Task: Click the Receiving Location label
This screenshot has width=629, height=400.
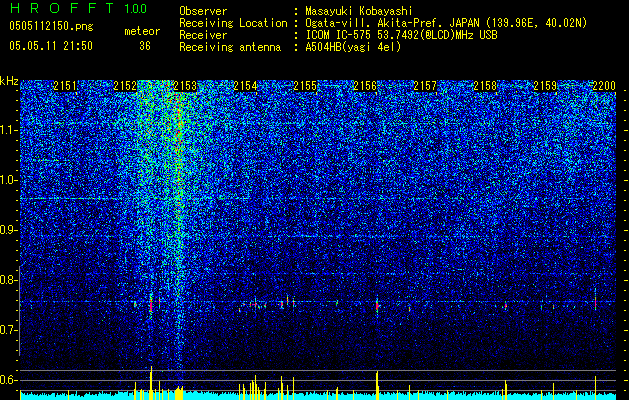Action: pos(233,23)
